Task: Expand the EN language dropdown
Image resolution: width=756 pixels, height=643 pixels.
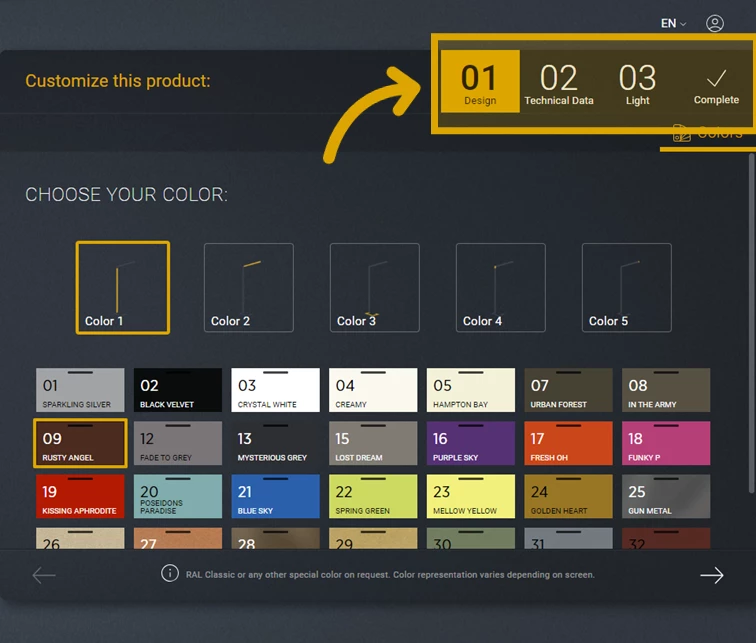Action: point(673,23)
